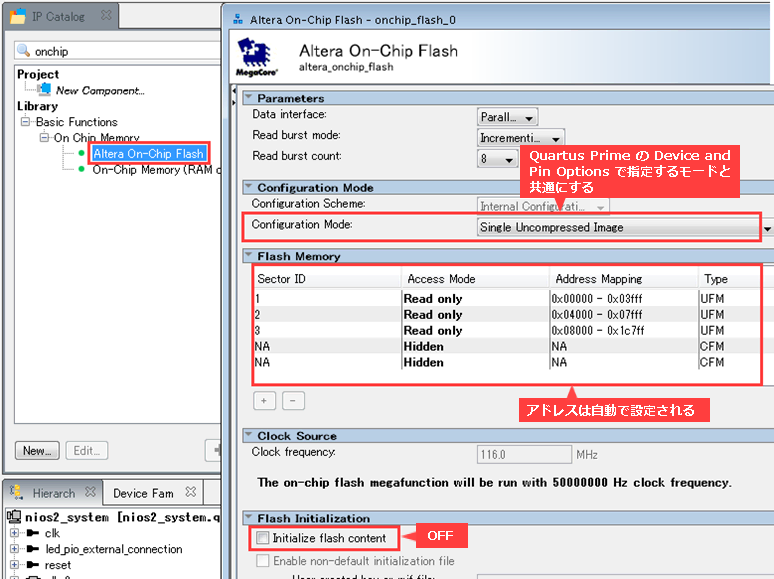Screen dimensions: 774x579
Task: Click the Hierarchy tab icon
Action: pyautogui.click(x=17, y=492)
